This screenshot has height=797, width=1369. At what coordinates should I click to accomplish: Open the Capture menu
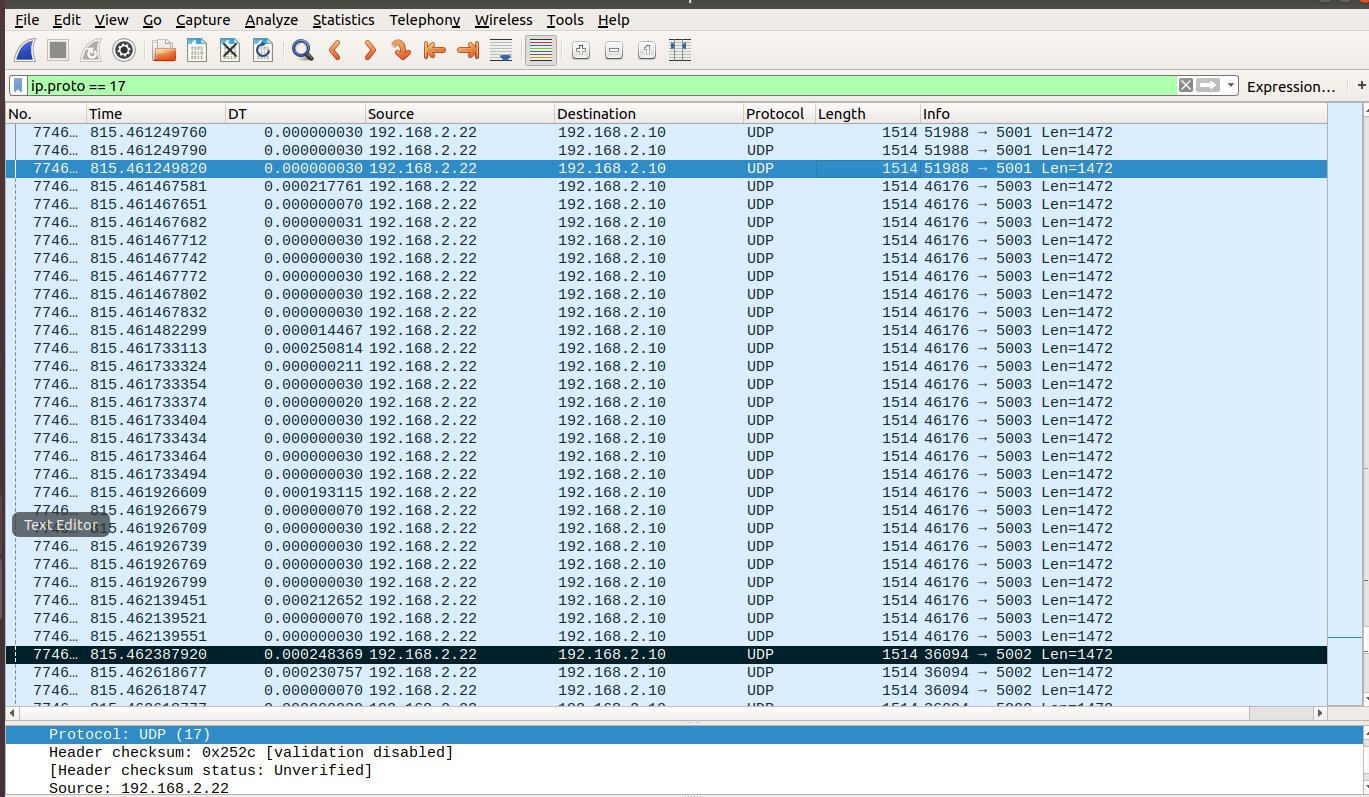(x=203, y=20)
